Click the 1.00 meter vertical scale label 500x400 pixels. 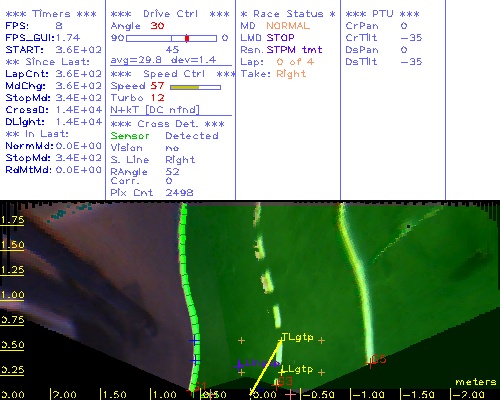[12, 295]
